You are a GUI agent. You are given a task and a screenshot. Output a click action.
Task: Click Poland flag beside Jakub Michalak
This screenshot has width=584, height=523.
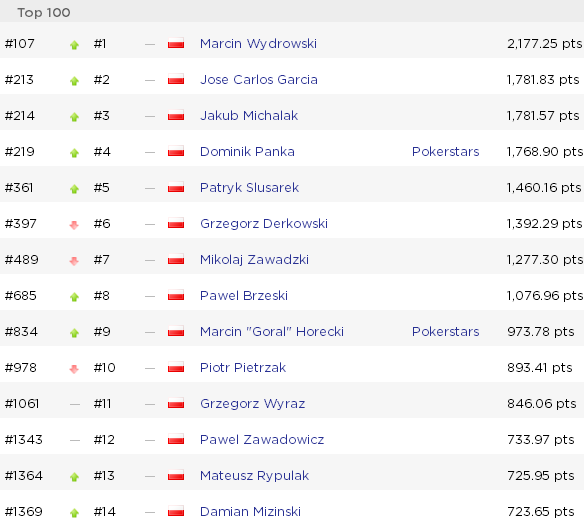176,115
